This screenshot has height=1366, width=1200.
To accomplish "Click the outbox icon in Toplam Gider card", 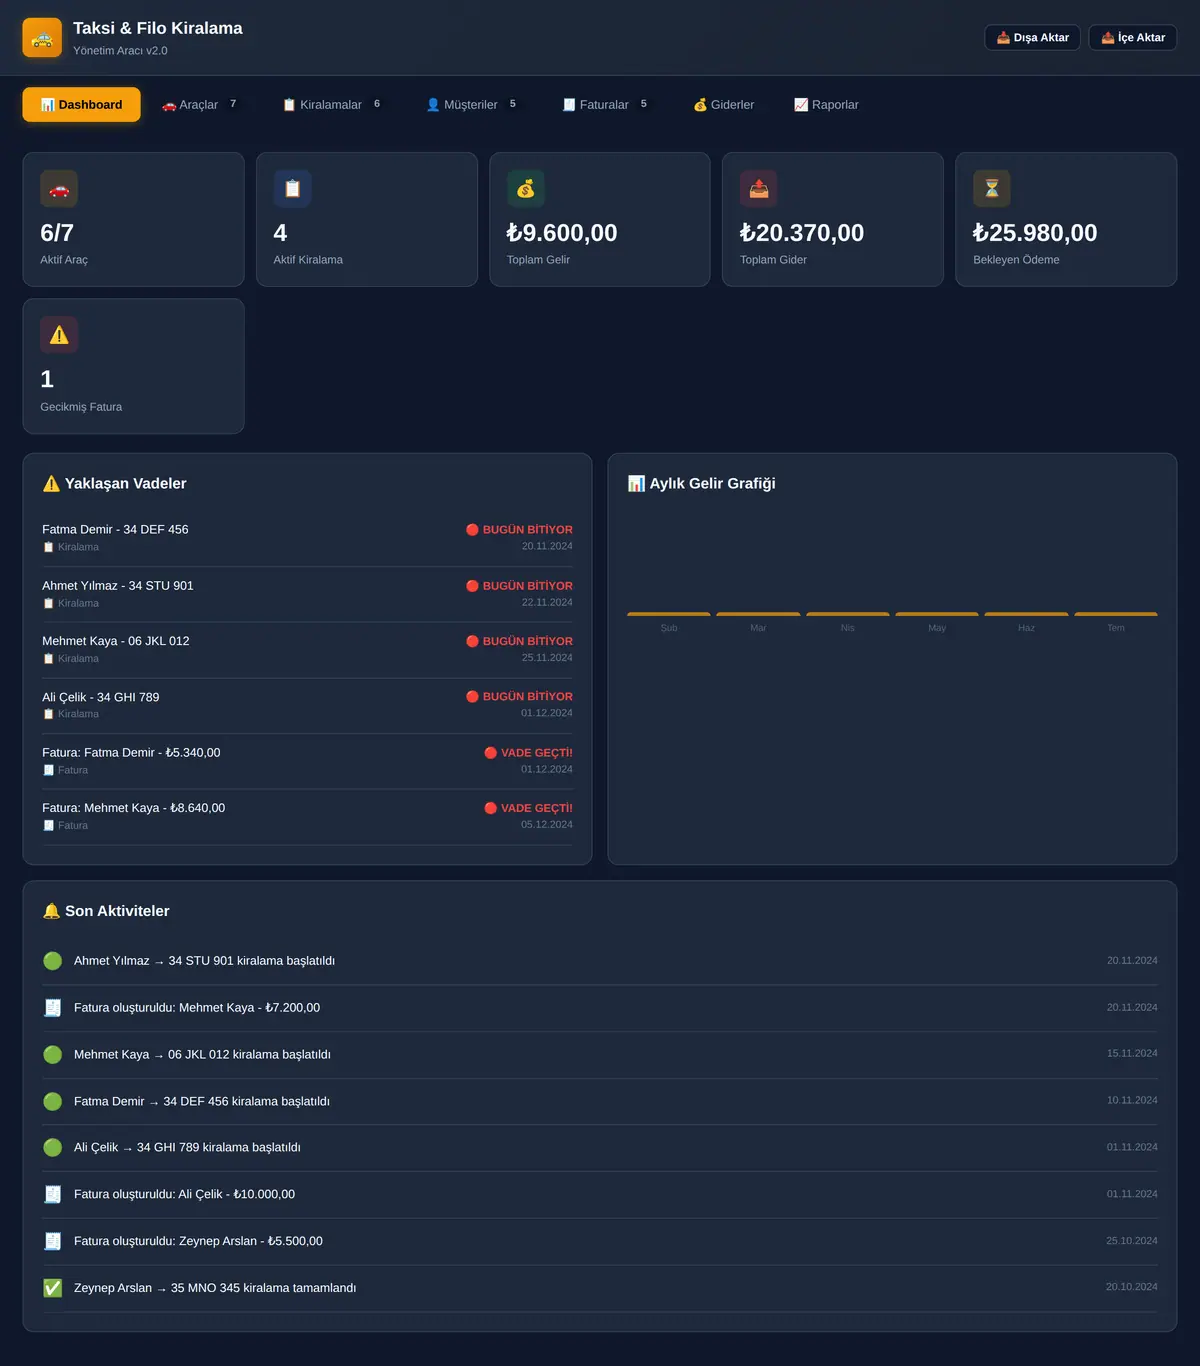I will 759,188.
